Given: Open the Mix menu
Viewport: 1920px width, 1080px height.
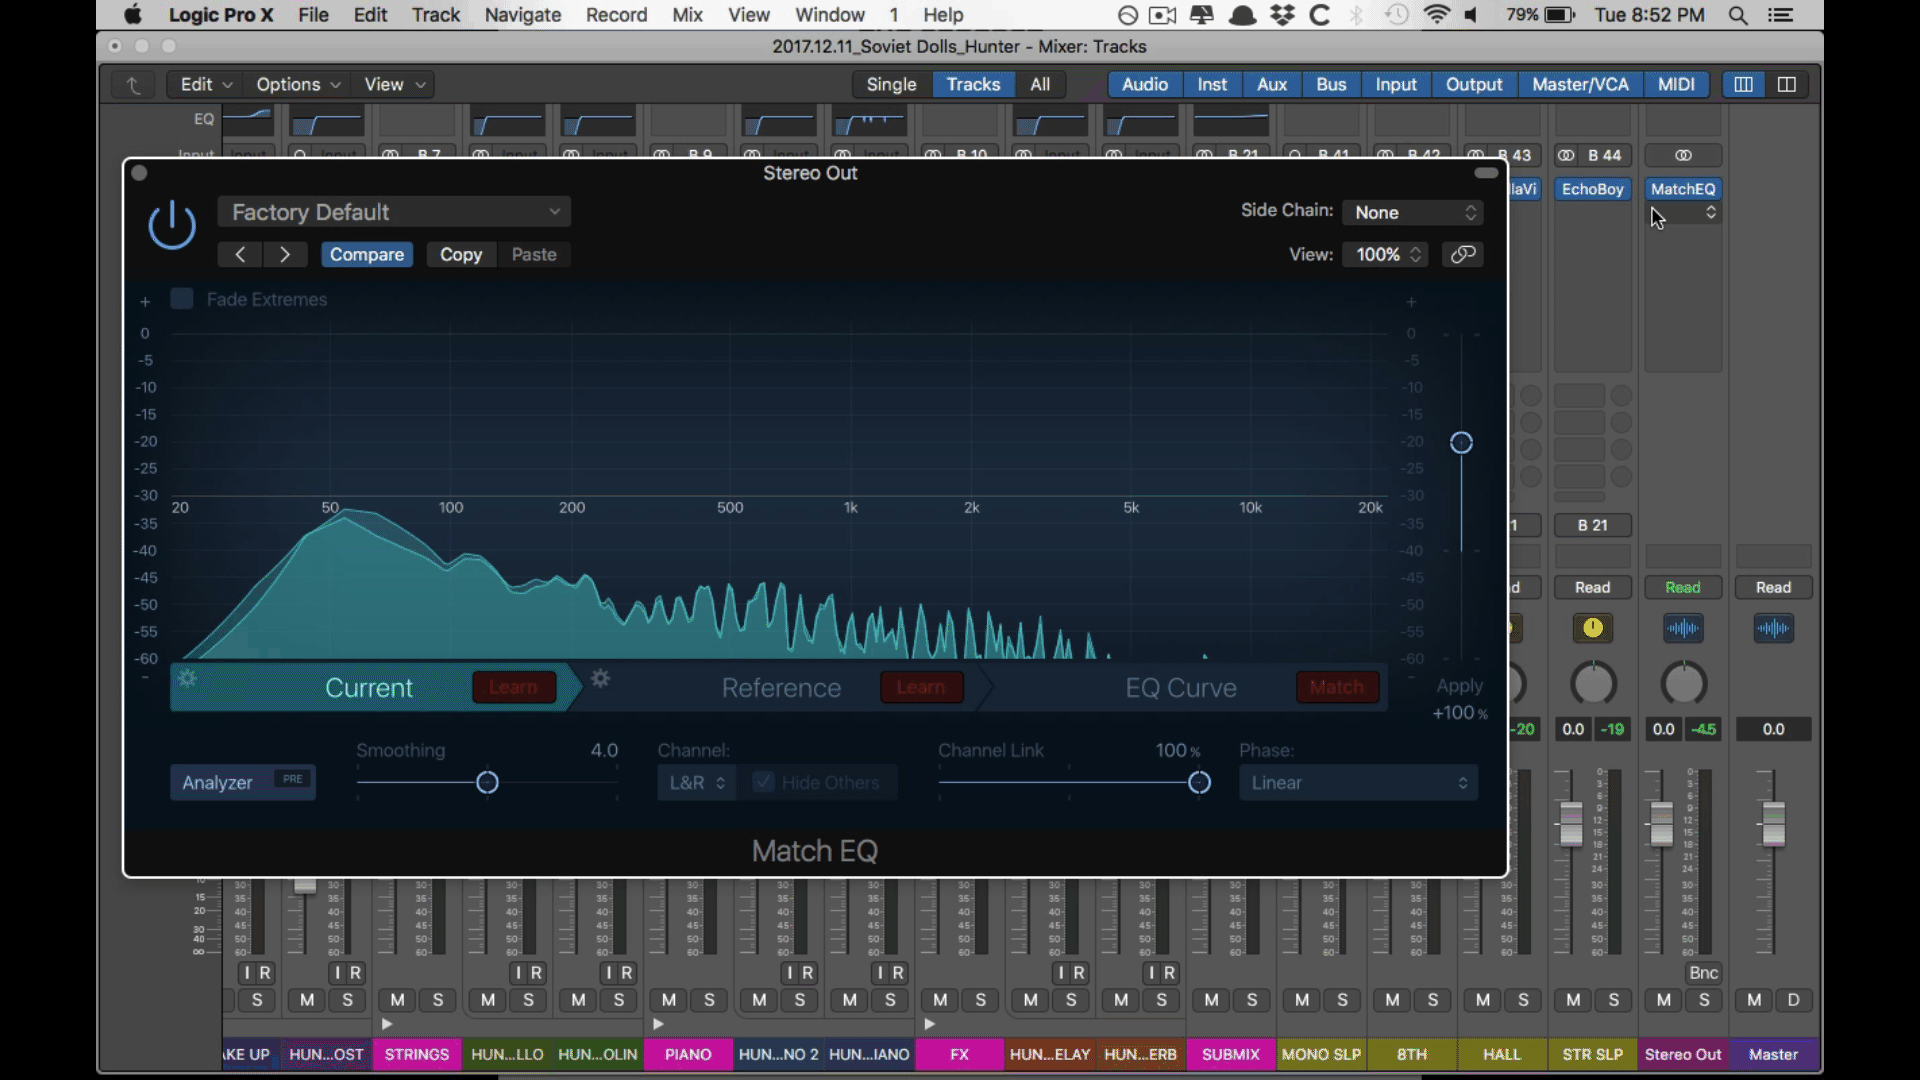Looking at the screenshot, I should (x=687, y=15).
